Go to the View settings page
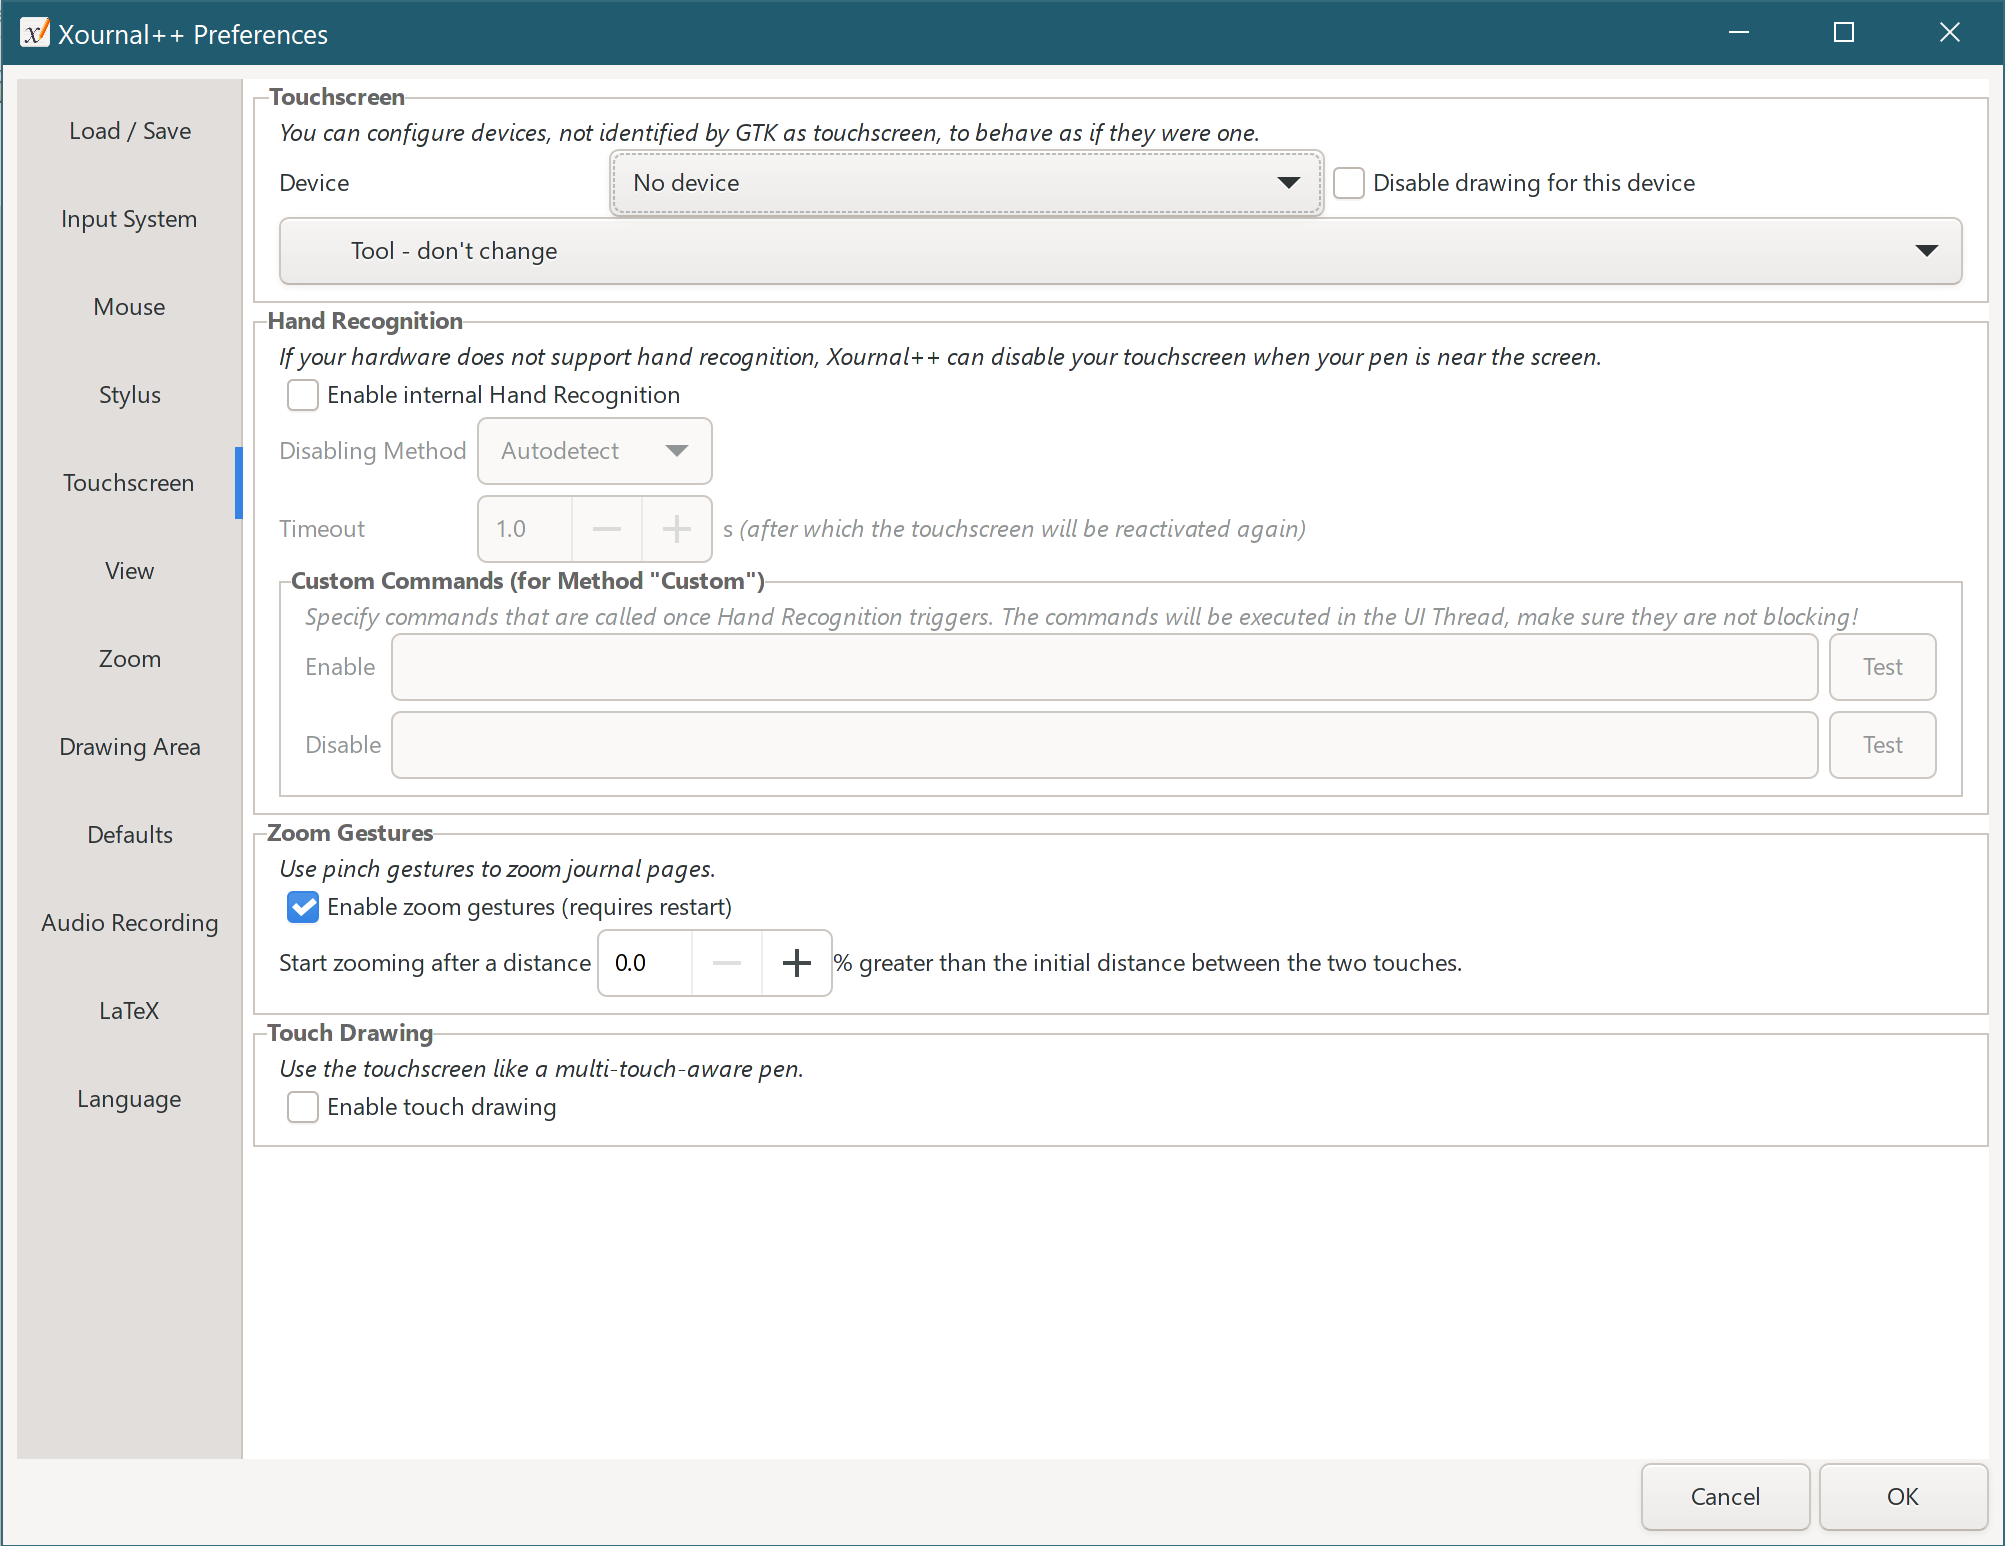2005x1546 pixels. click(129, 570)
